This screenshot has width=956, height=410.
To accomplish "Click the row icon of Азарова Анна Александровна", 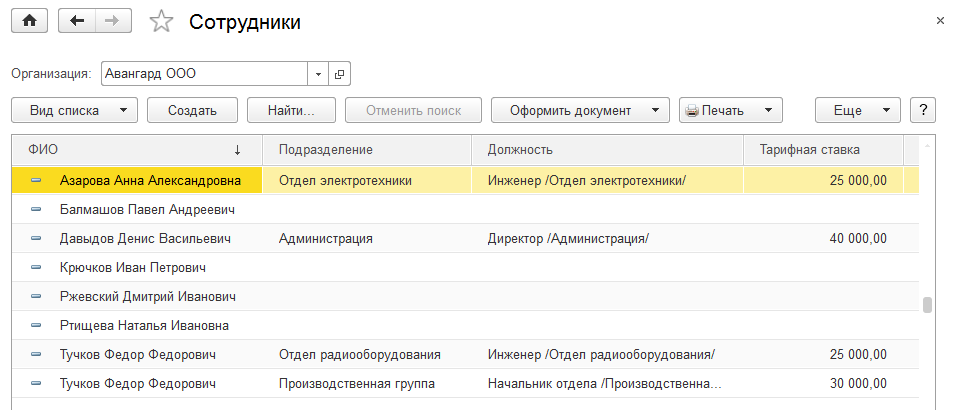I will (37, 180).
